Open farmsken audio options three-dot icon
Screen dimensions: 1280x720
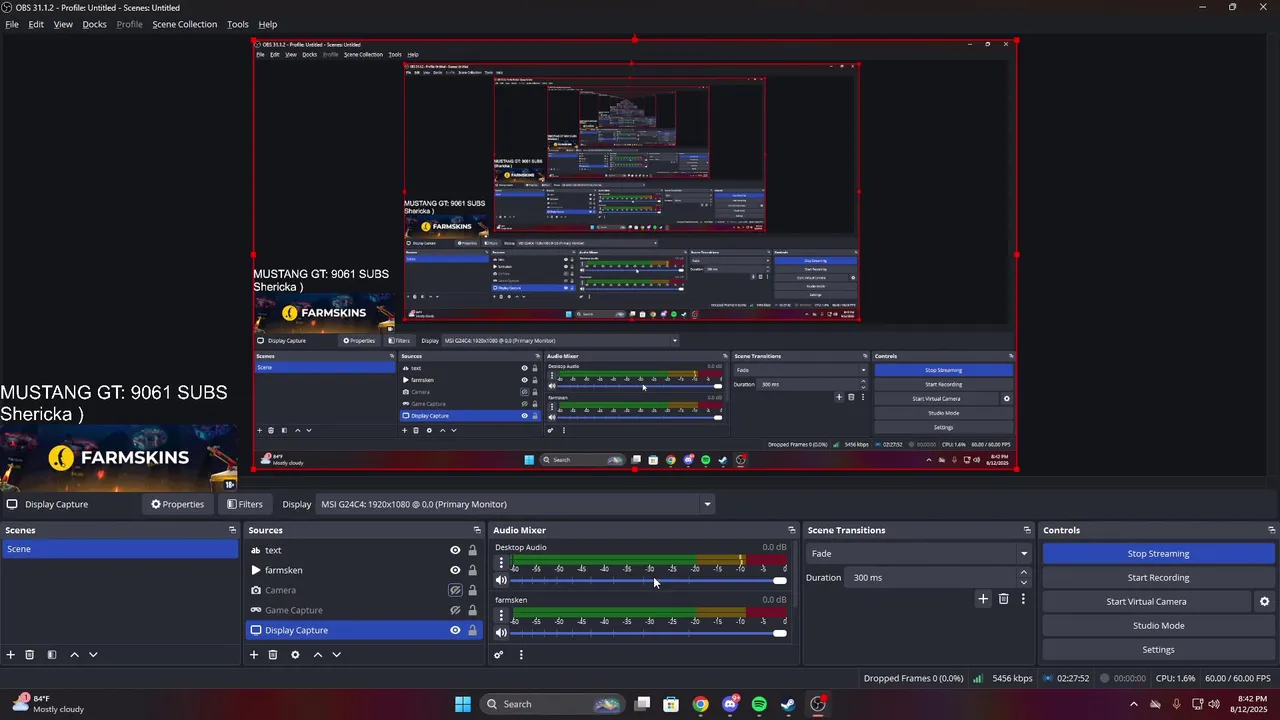click(x=502, y=615)
